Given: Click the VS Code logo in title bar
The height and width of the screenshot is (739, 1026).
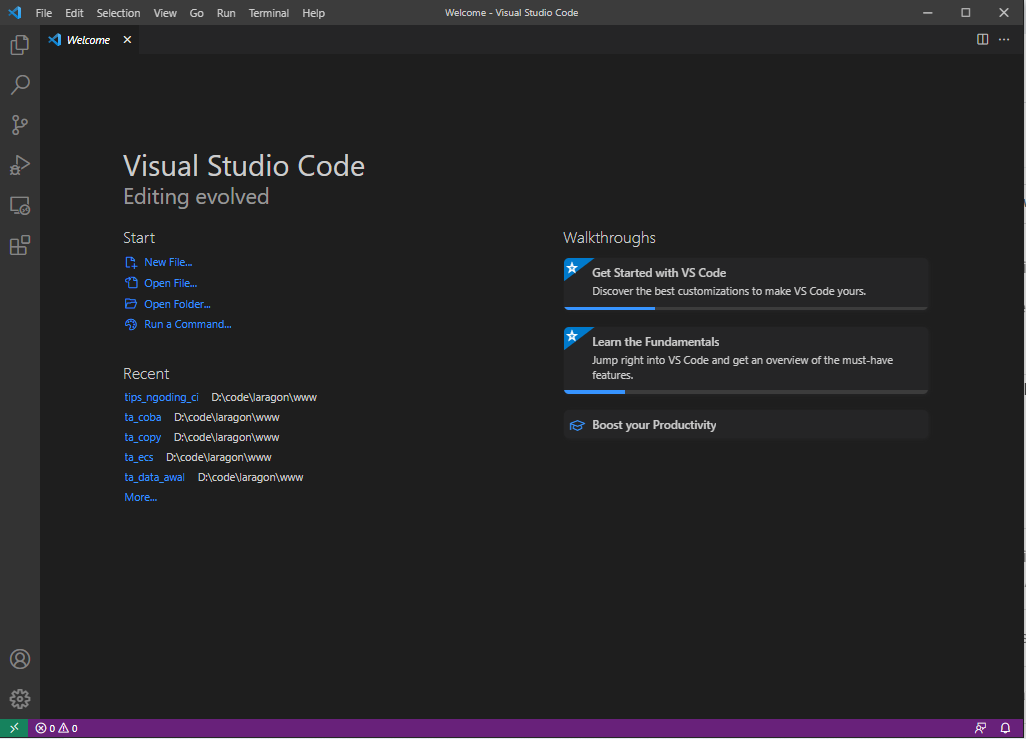Looking at the screenshot, I should click(x=15, y=12).
